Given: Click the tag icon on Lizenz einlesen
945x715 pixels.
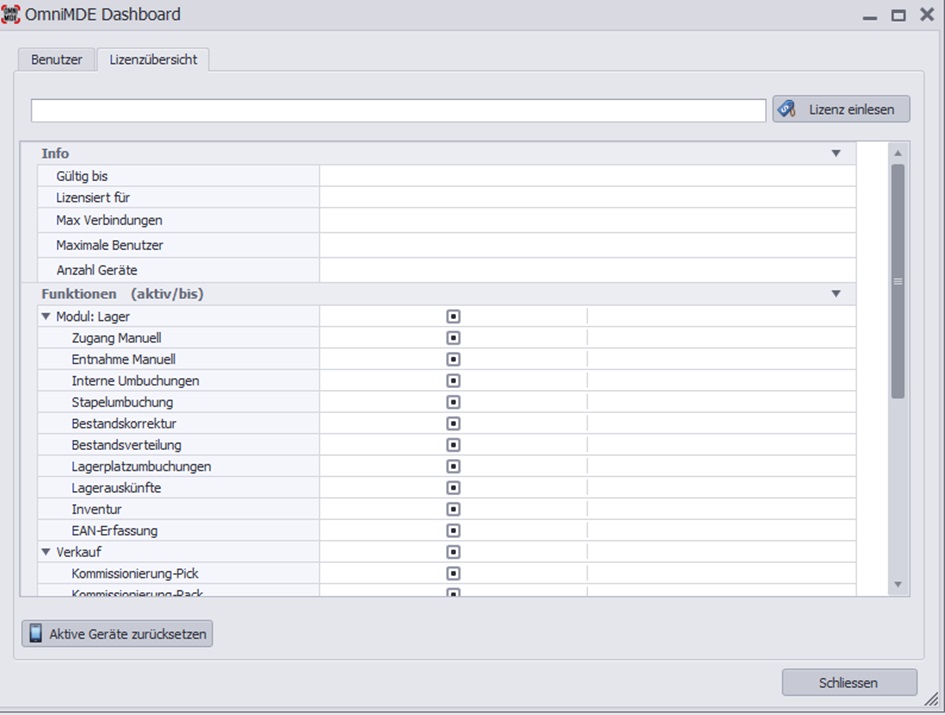Looking at the screenshot, I should tap(787, 109).
